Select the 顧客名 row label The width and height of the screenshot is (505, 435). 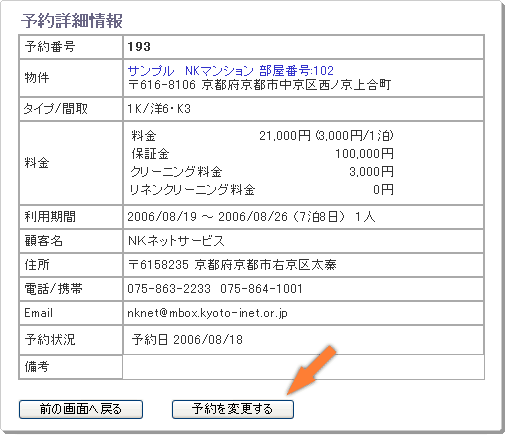click(x=43, y=241)
